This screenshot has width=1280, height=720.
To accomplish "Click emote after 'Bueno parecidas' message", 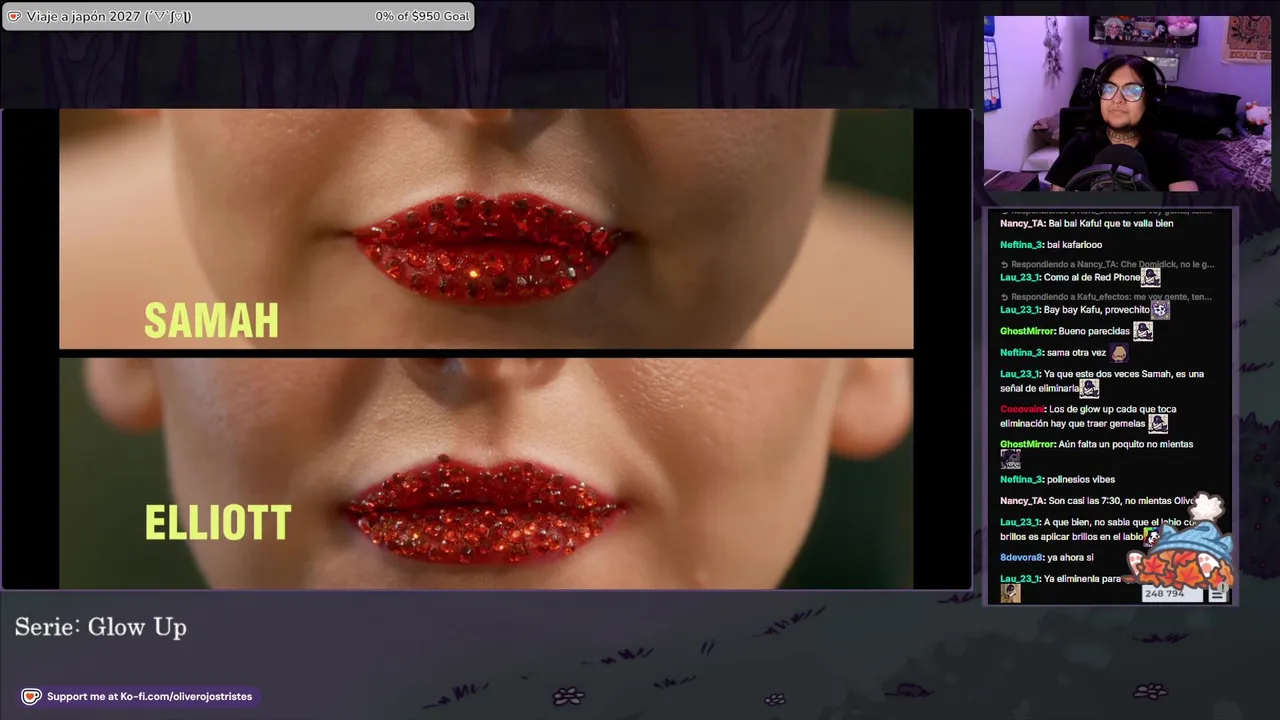I will pos(1143,331).
